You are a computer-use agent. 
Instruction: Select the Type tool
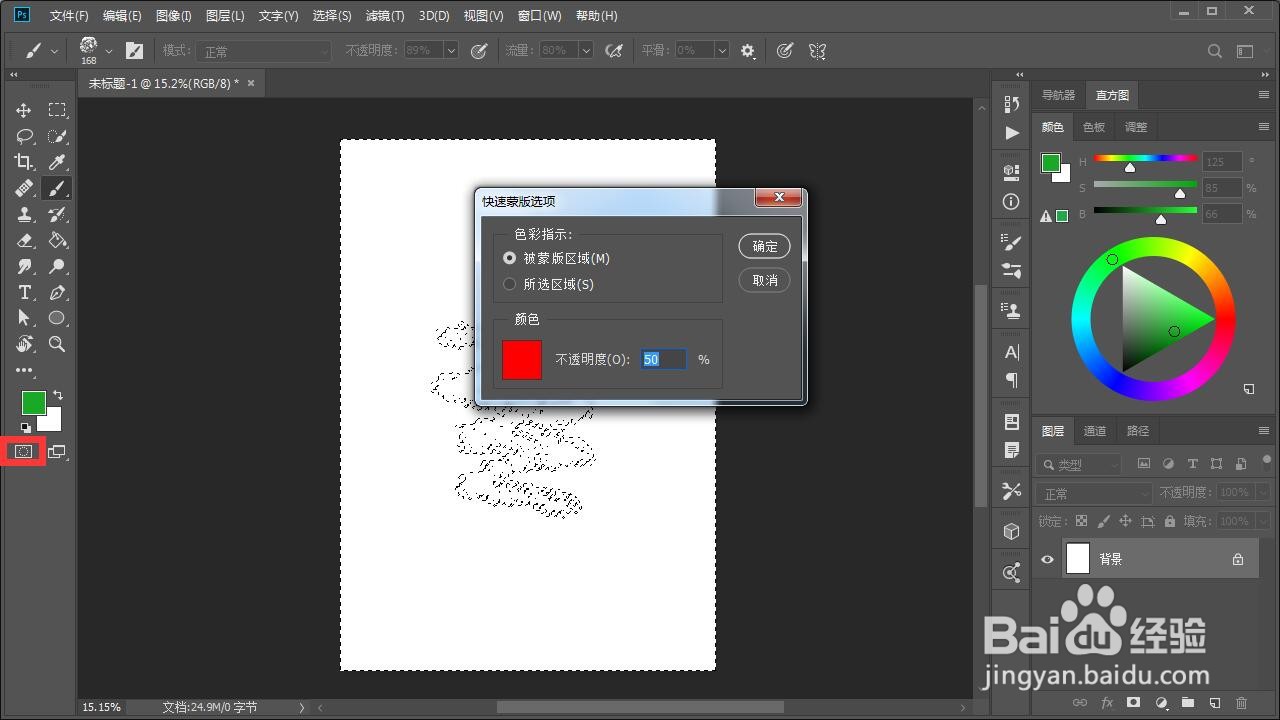point(24,292)
